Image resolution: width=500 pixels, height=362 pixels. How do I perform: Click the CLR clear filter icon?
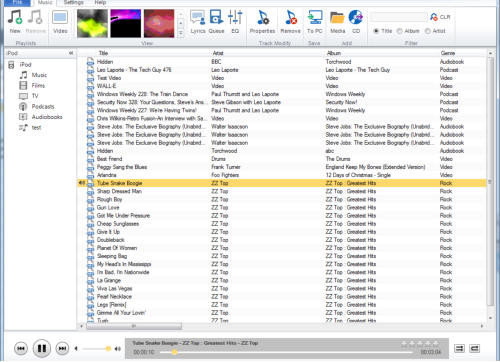coord(440,17)
